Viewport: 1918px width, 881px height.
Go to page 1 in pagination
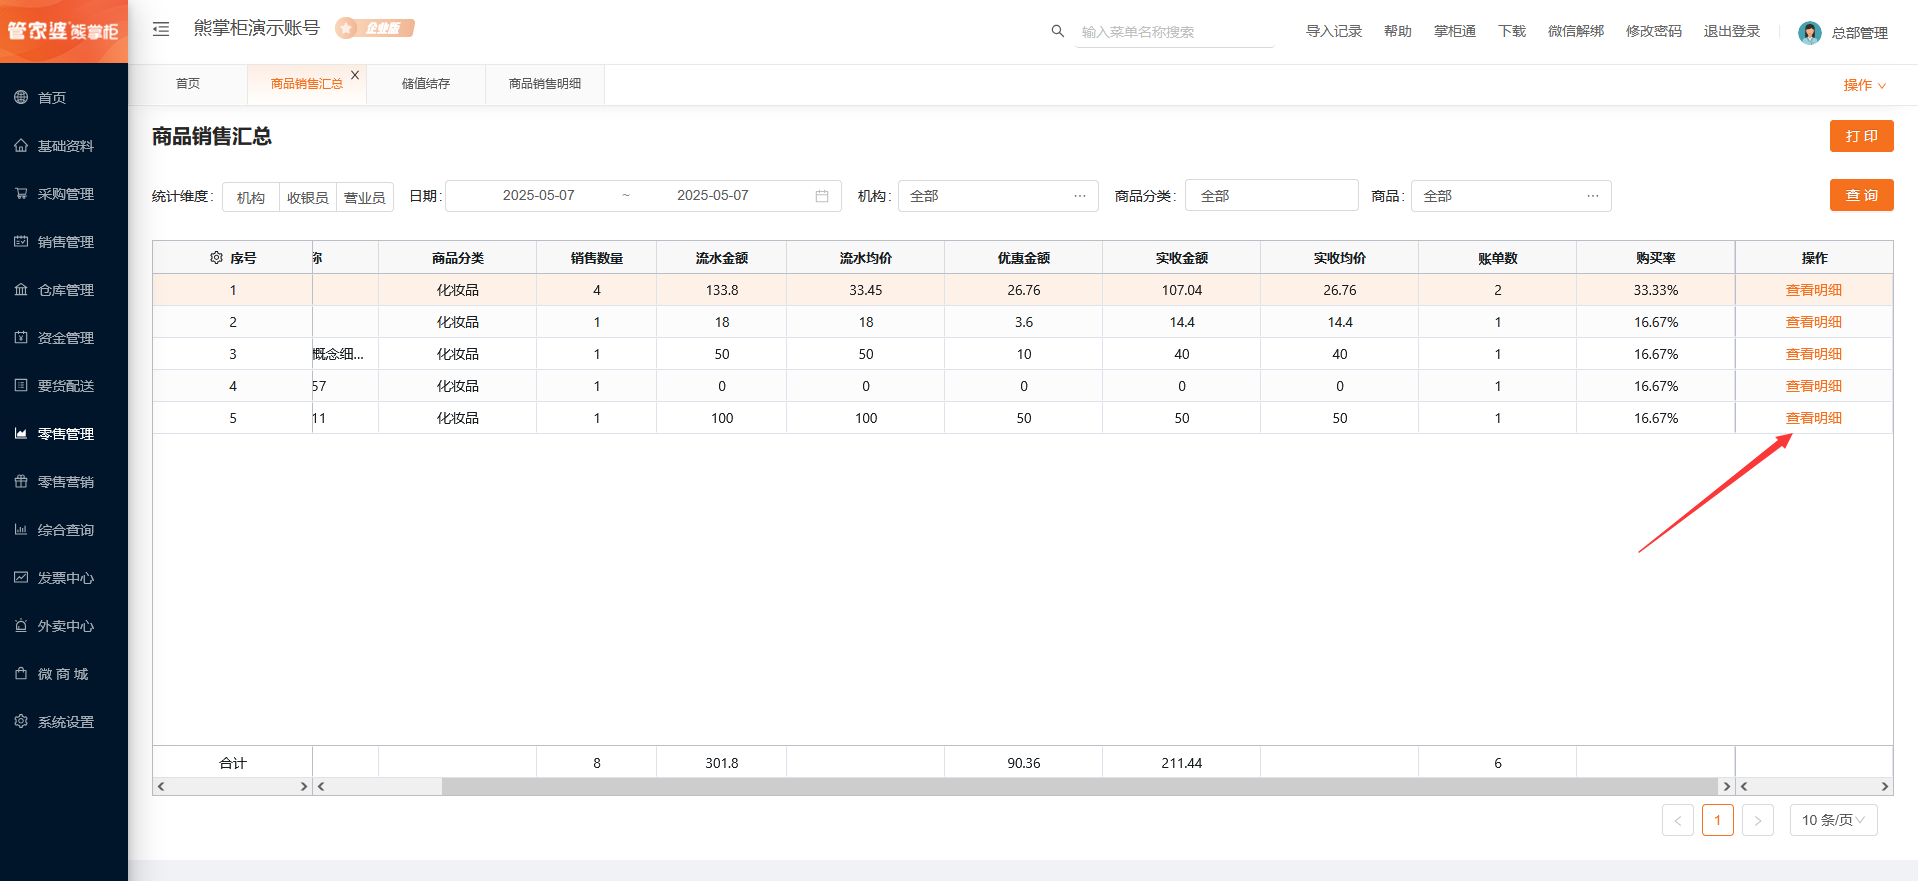[x=1718, y=820]
